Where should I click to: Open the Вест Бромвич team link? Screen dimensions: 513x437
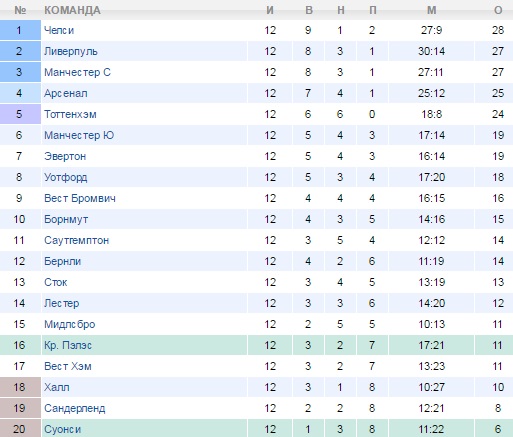tap(80, 198)
